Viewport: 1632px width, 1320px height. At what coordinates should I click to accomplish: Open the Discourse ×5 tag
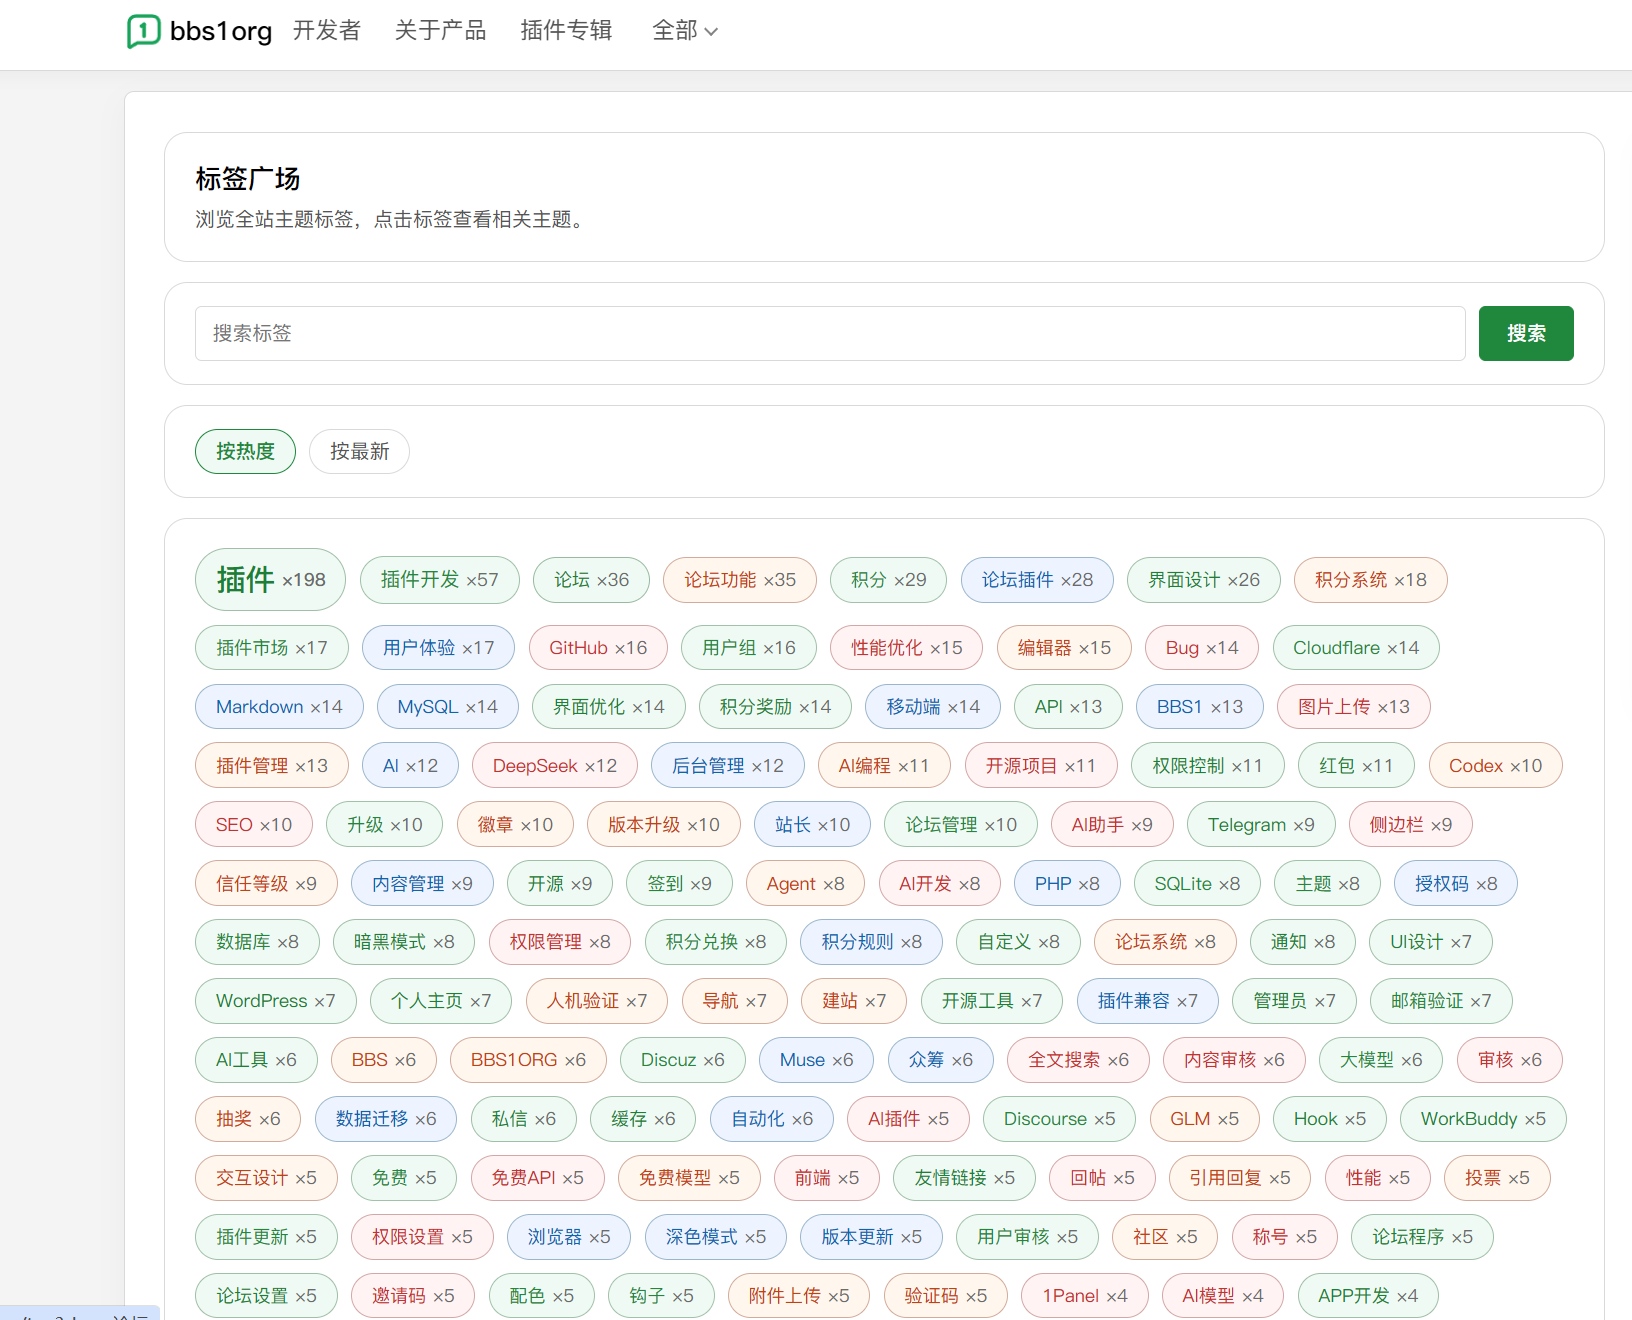pos(1060,1119)
